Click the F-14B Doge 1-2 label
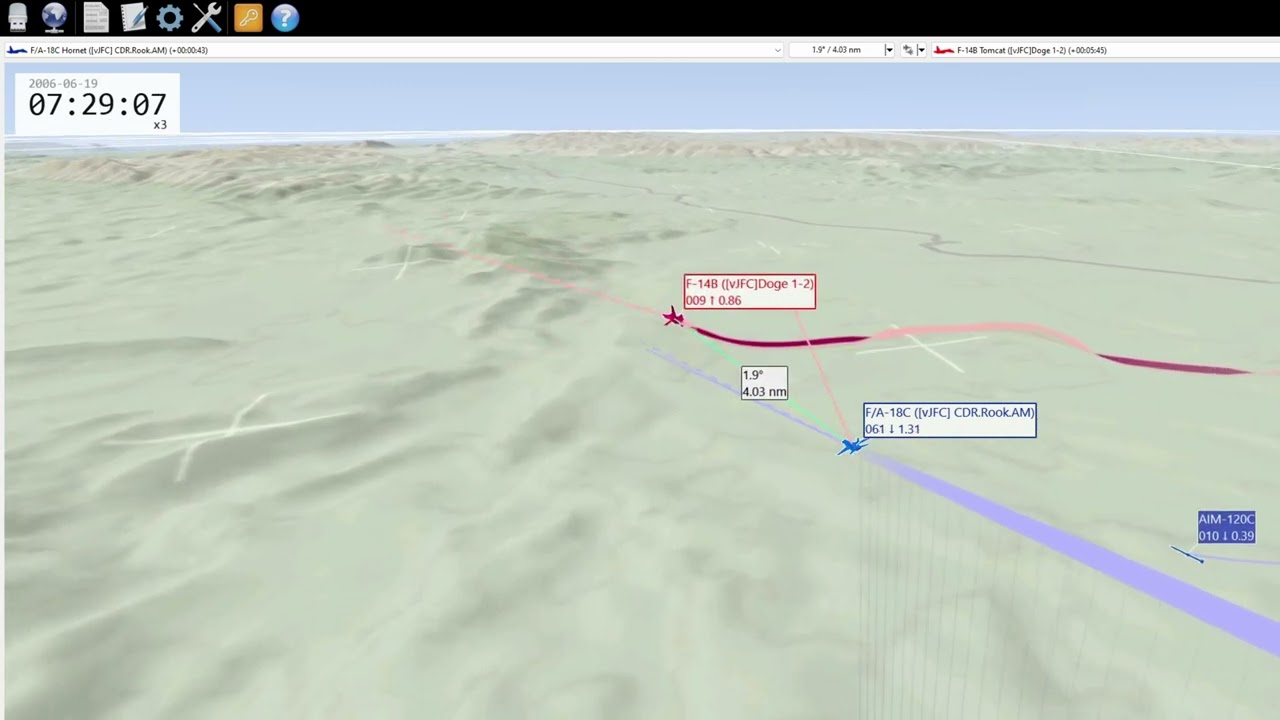Screen dimensions: 1280x720 coord(749,292)
